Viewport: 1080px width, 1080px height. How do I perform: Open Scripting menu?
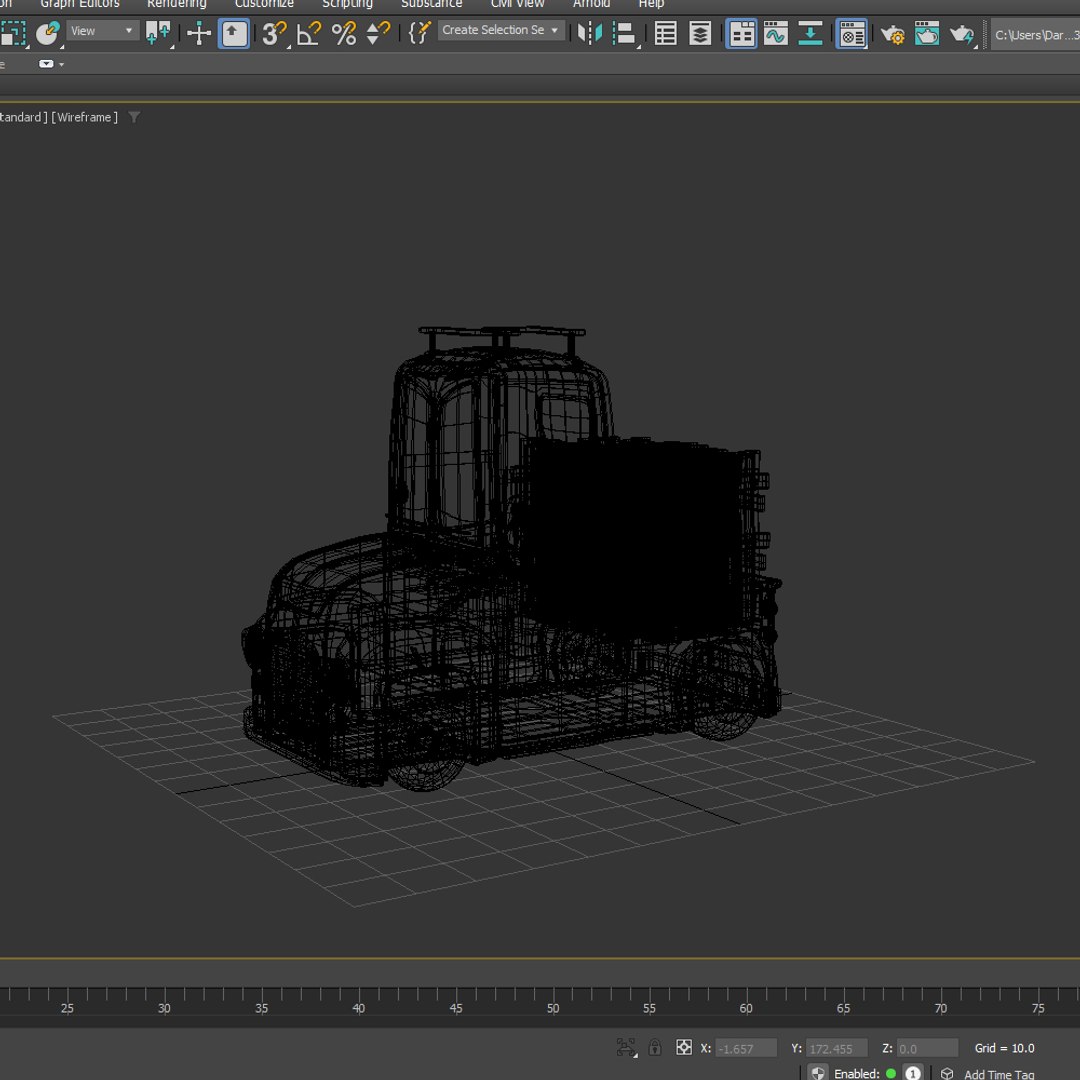tap(347, 4)
